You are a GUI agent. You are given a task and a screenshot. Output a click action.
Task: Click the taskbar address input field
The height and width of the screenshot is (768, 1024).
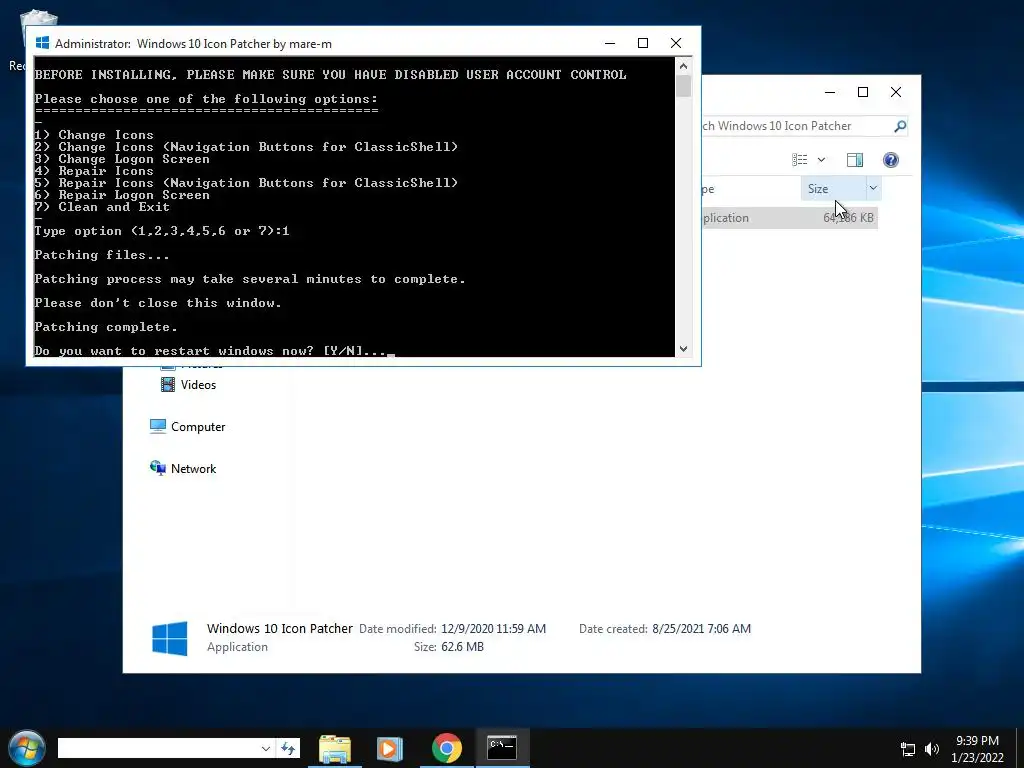click(x=157, y=748)
